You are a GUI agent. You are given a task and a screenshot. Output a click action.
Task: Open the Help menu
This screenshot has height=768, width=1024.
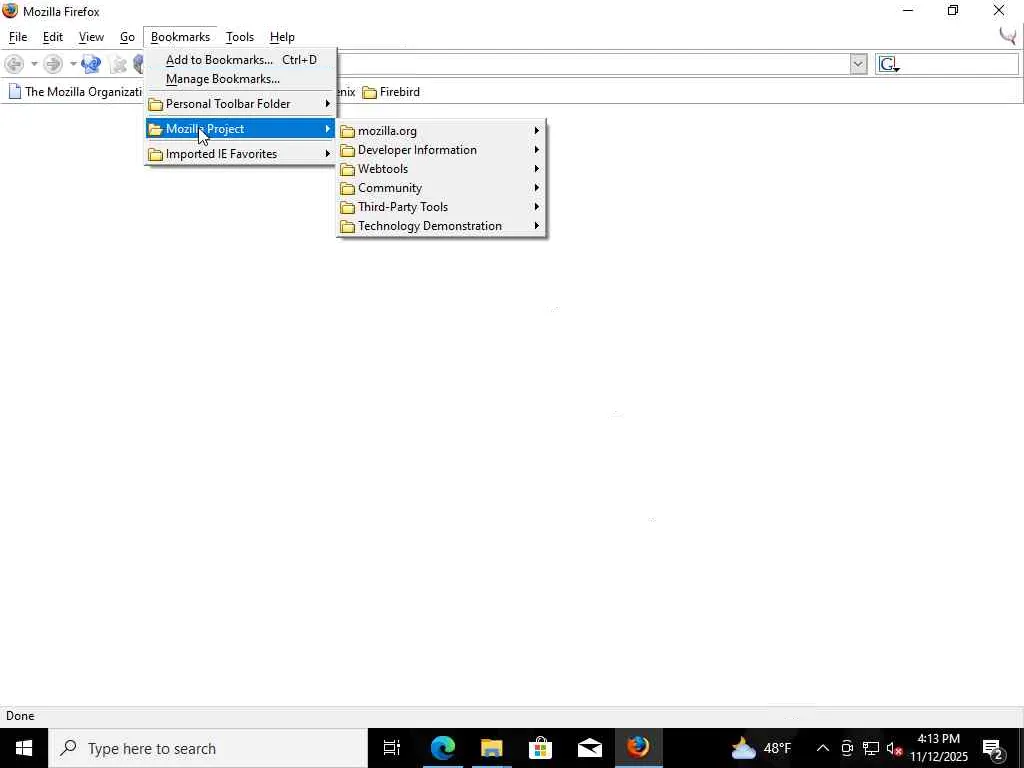tap(282, 37)
